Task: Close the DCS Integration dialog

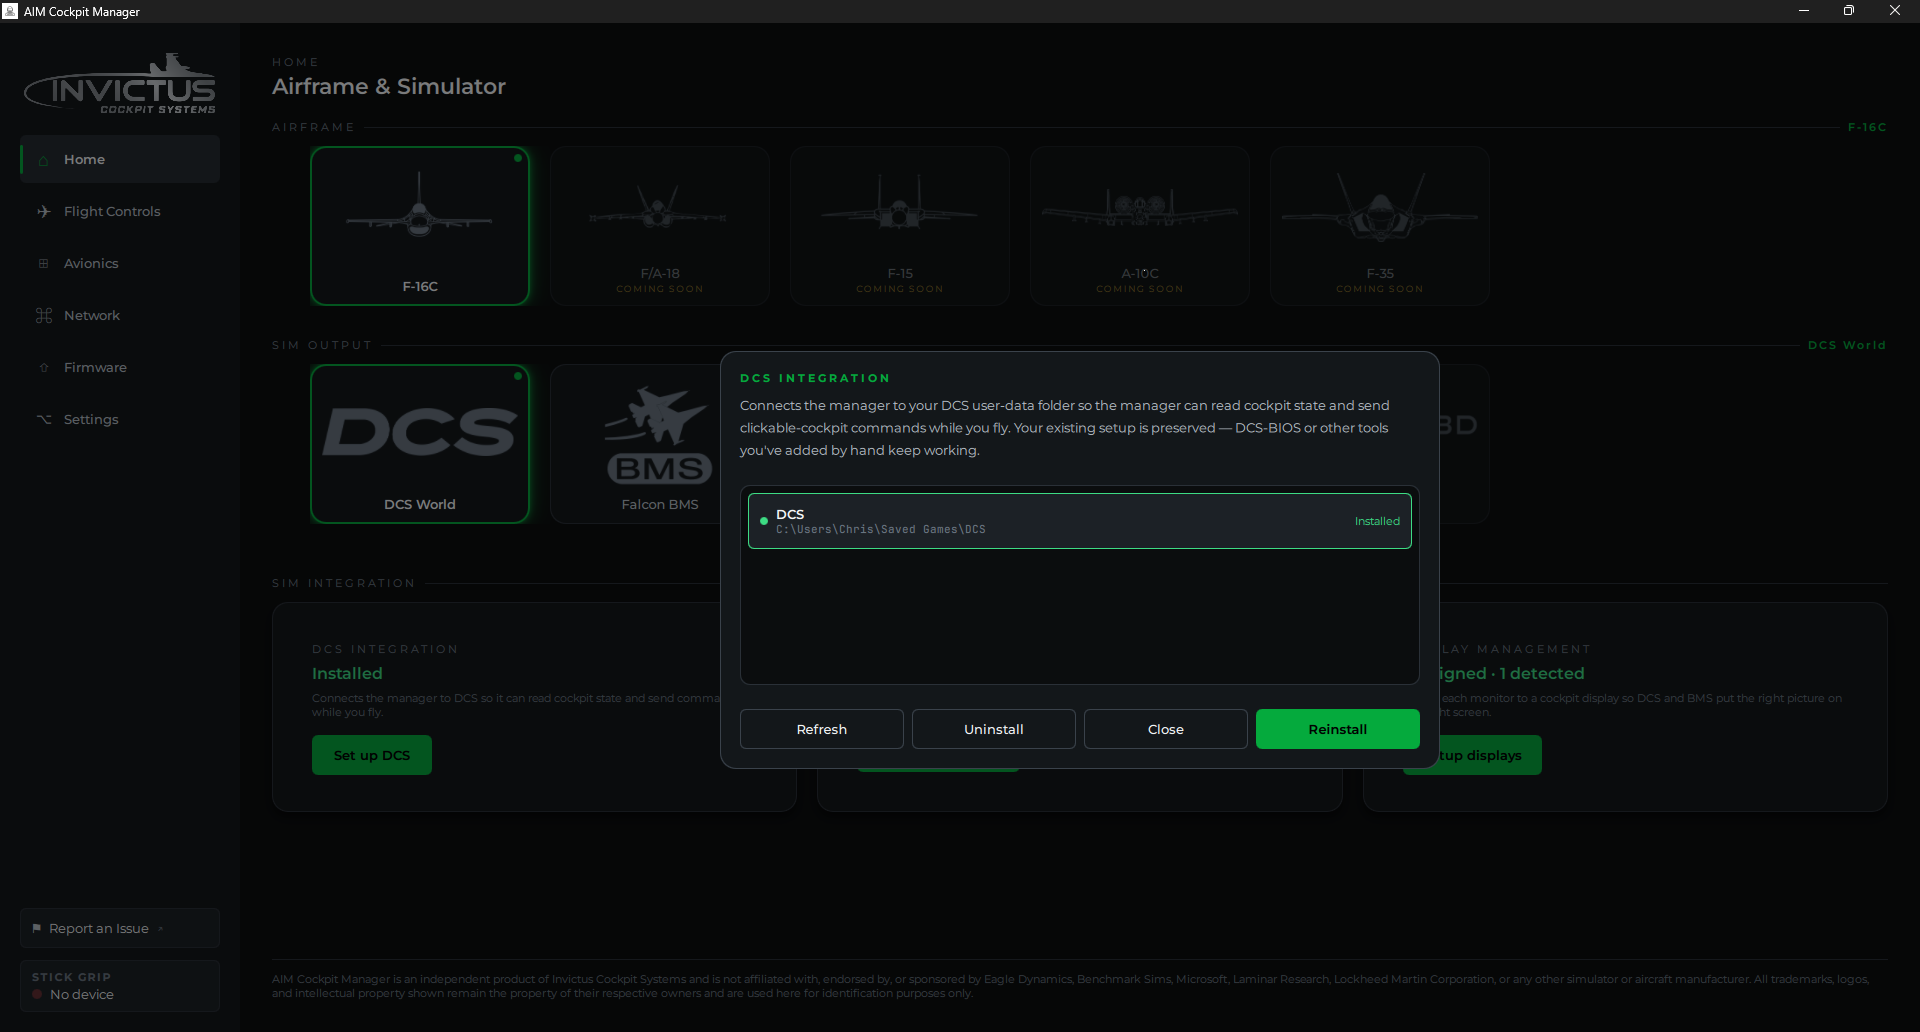Action: [1166, 729]
